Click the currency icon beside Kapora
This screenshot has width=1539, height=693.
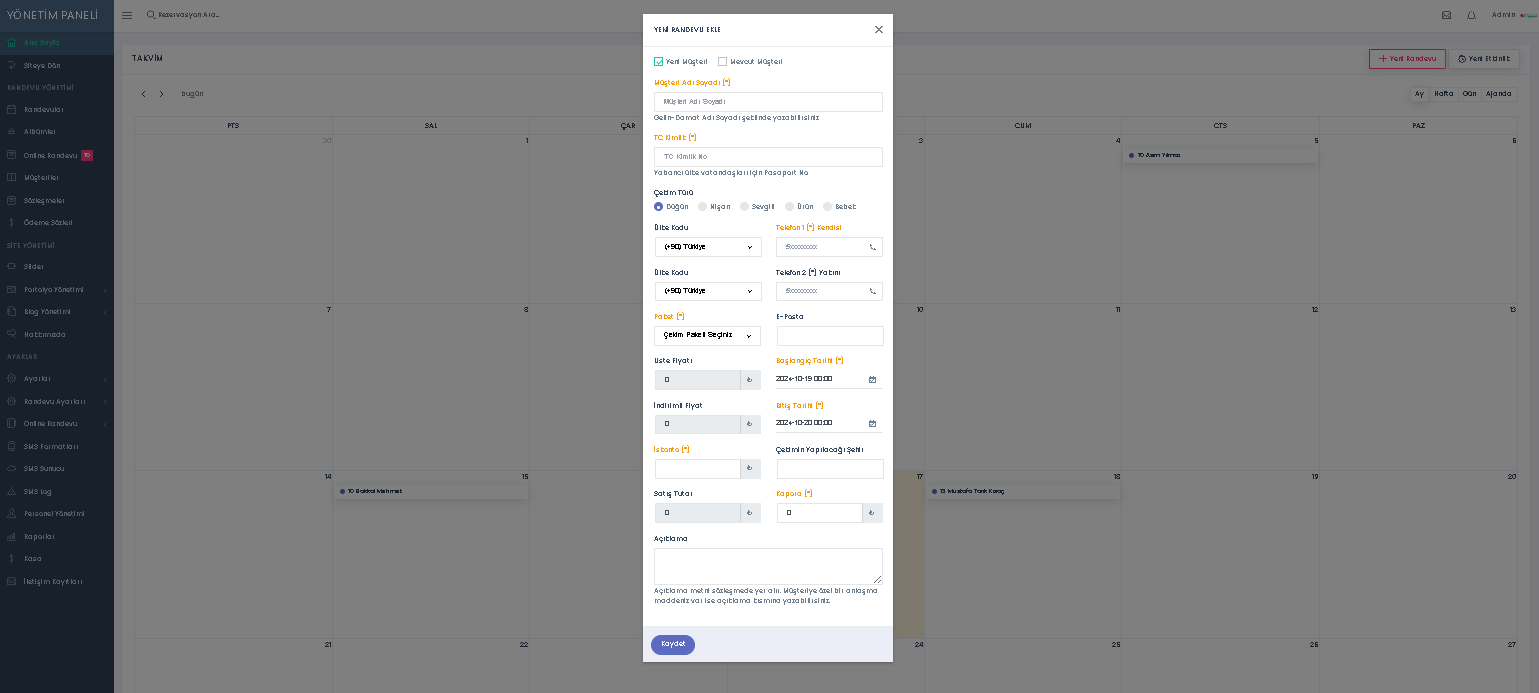click(872, 513)
